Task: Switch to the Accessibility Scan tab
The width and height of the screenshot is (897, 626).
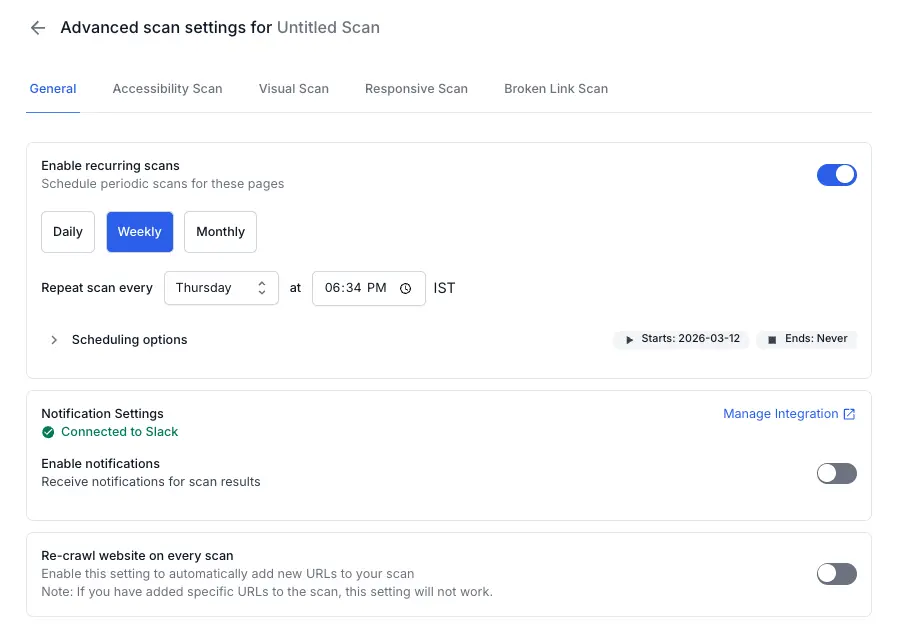Action: pyautogui.click(x=167, y=88)
